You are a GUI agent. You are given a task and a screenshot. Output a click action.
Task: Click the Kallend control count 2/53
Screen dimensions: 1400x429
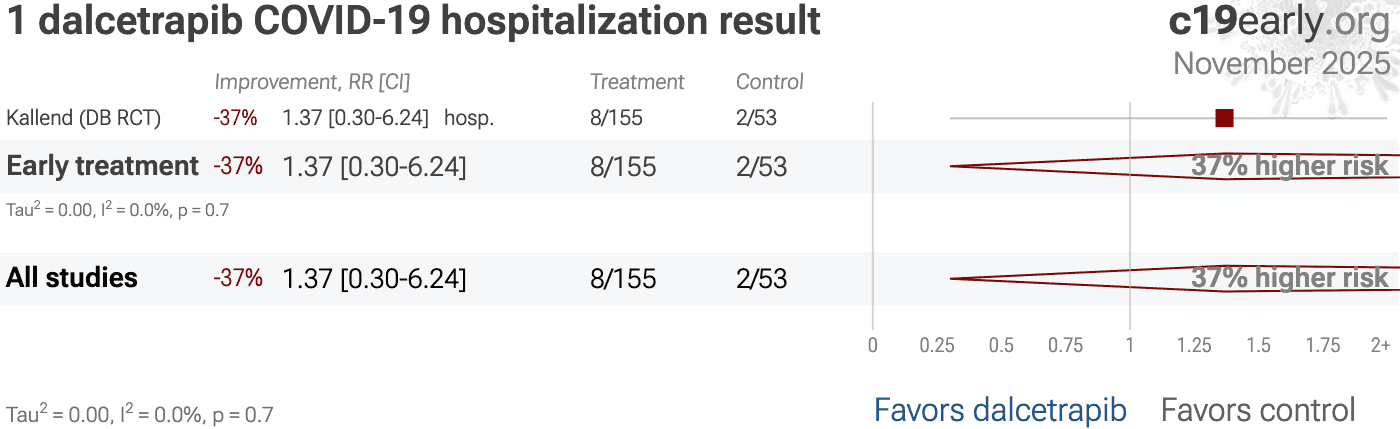pos(756,118)
